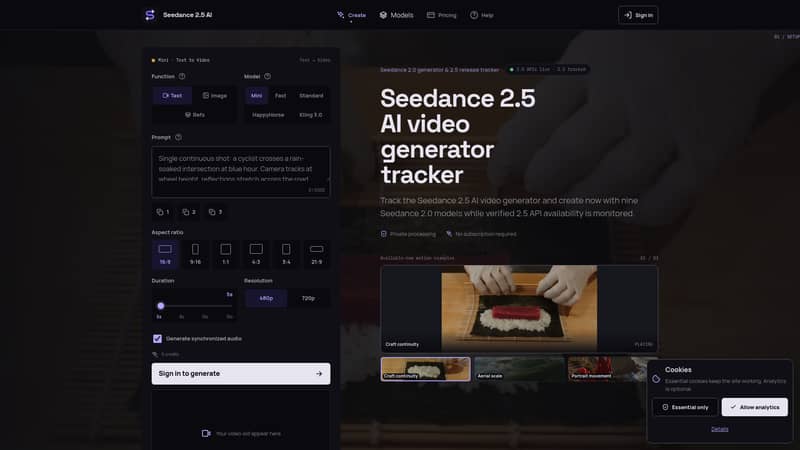Select the Refs function mode
800x450 pixels.
[x=194, y=115]
